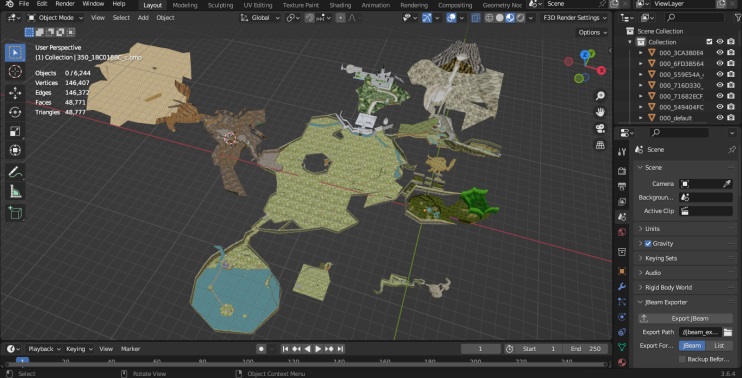This screenshot has height=378, width=742.
Task: Select the Cursor tool in toolbar
Action: pos(15,72)
